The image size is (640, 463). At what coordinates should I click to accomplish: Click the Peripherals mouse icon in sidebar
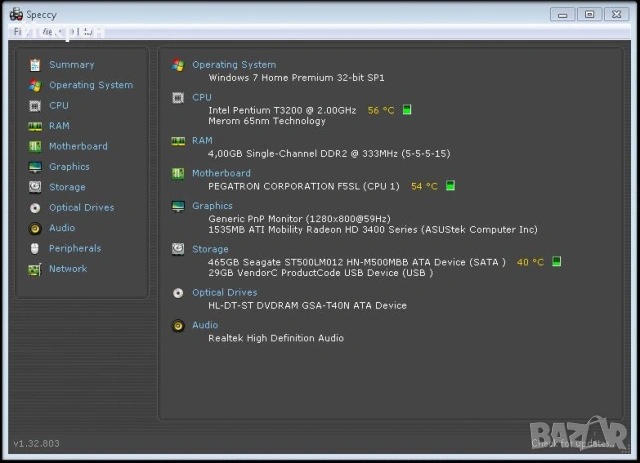[35, 249]
